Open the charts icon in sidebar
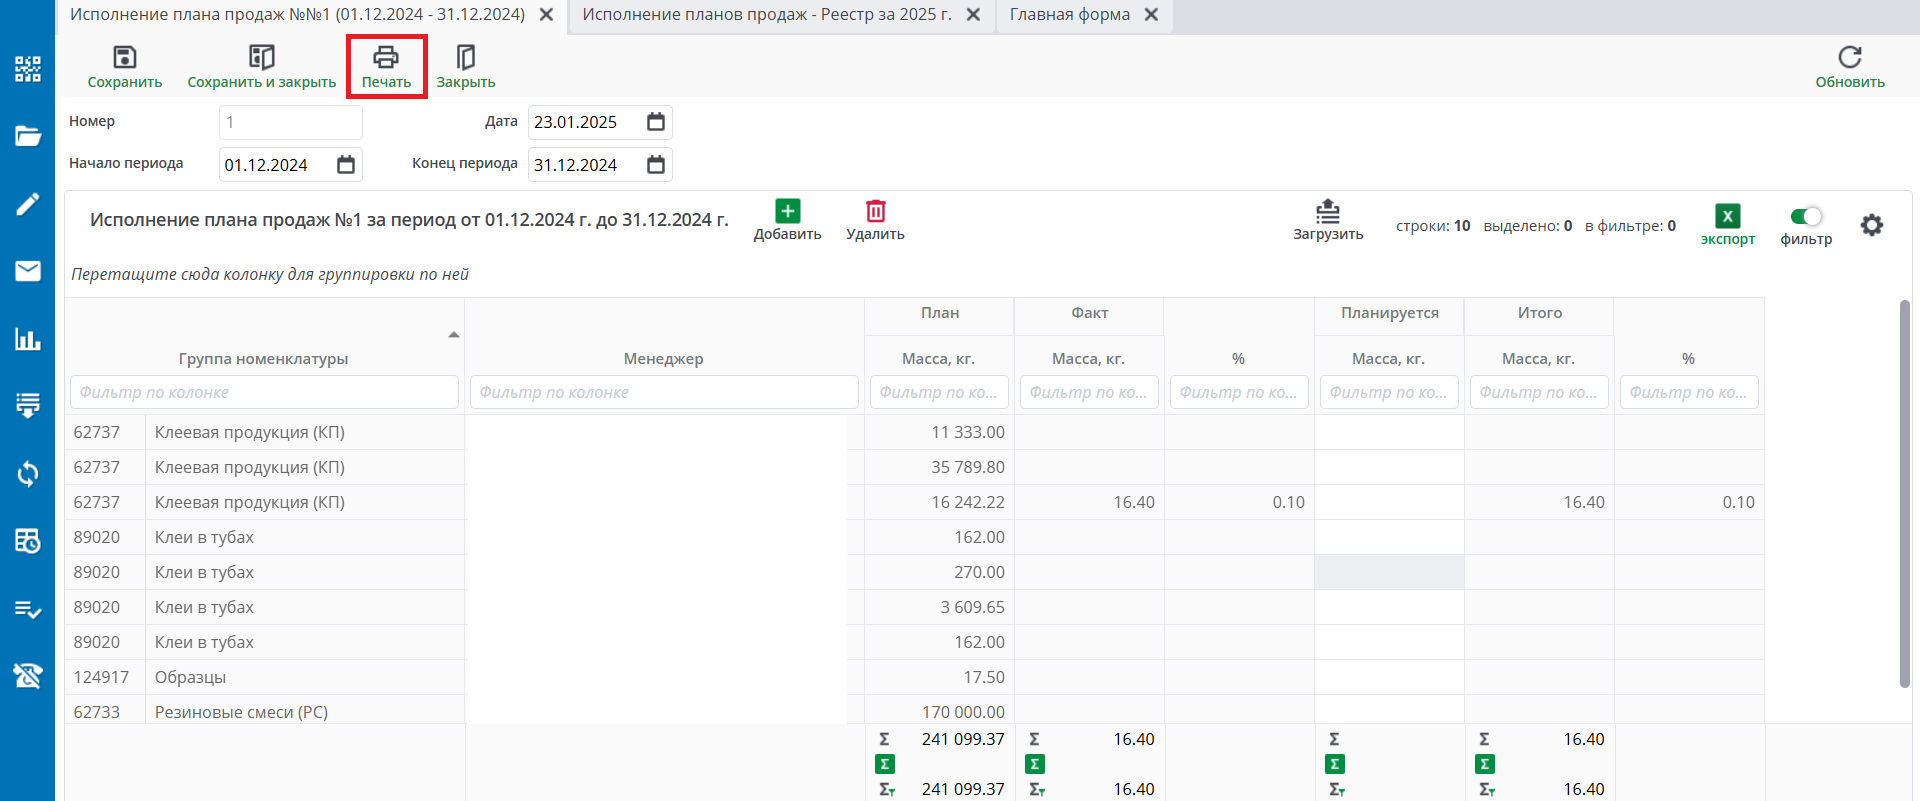The height and width of the screenshot is (801, 1920). [27, 339]
